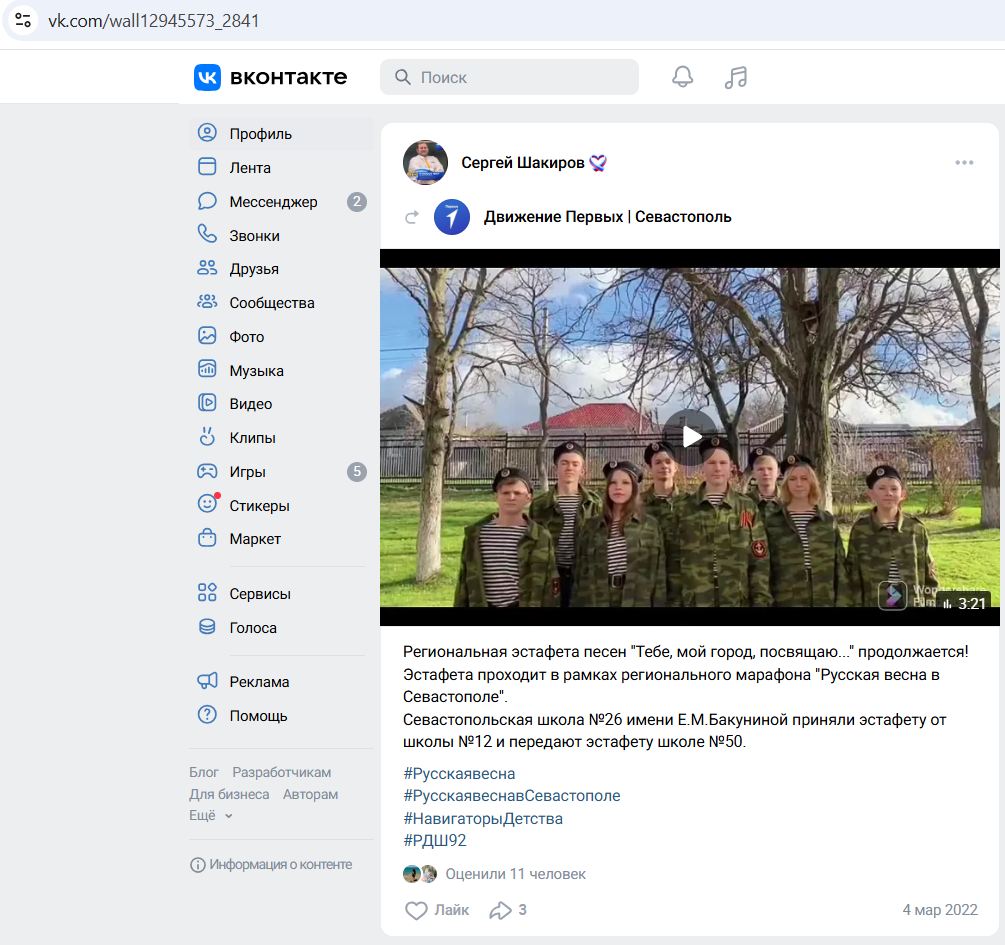Image resolution: width=1005 pixels, height=945 pixels.
Task: Click hashtag #НавигаторыДетства
Action: click(483, 819)
